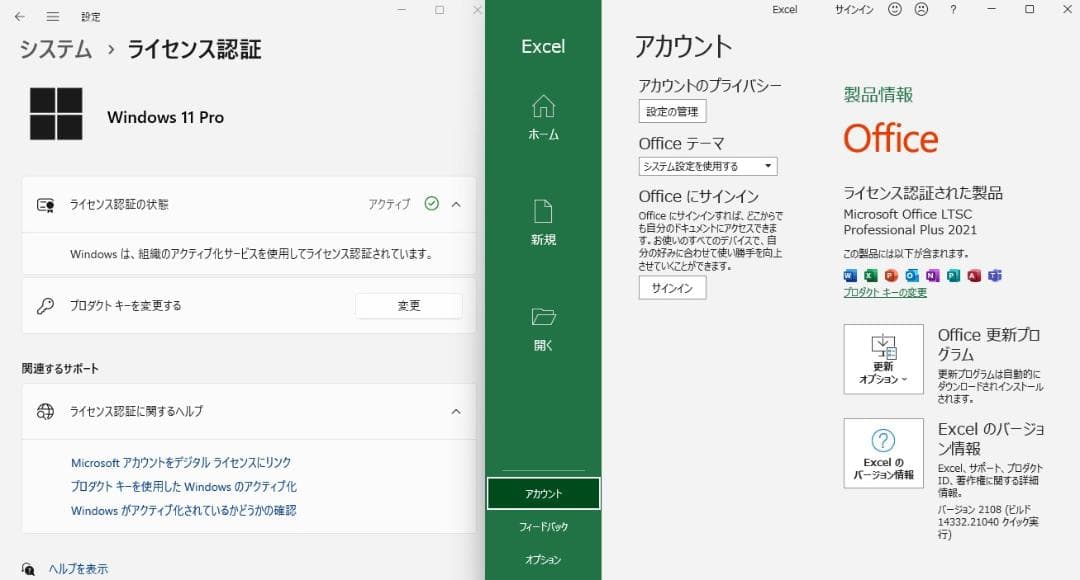Viewport: 1080px width, 580px height.
Task: Open Options in Excel sidebar
Action: 543,559
